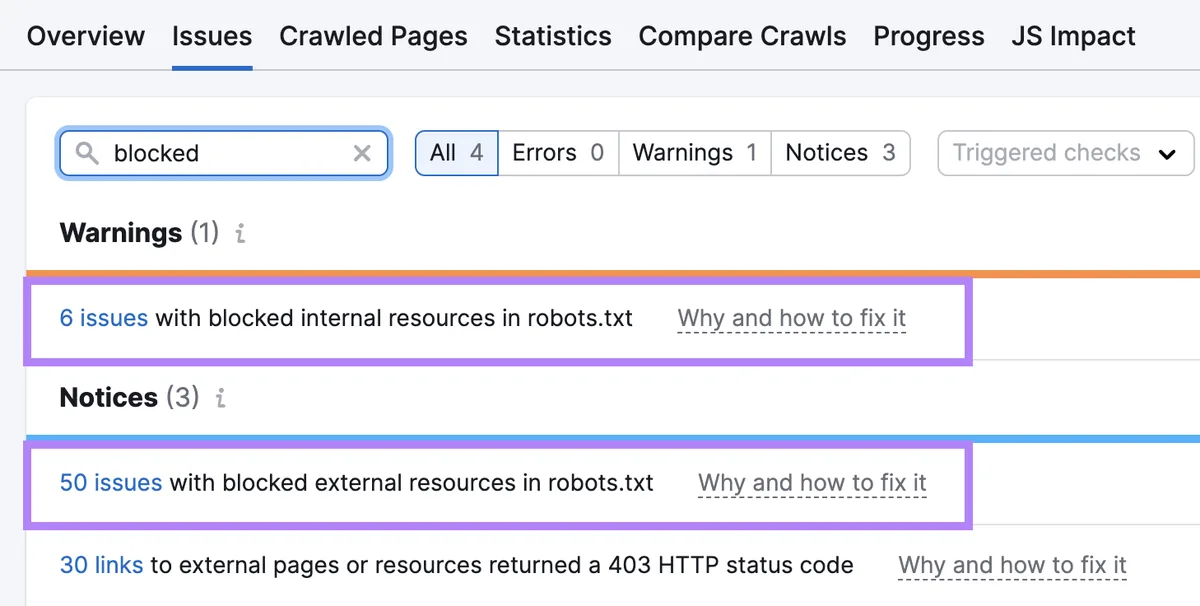Open the Warnings info icon
1200x606 pixels.
click(x=240, y=234)
